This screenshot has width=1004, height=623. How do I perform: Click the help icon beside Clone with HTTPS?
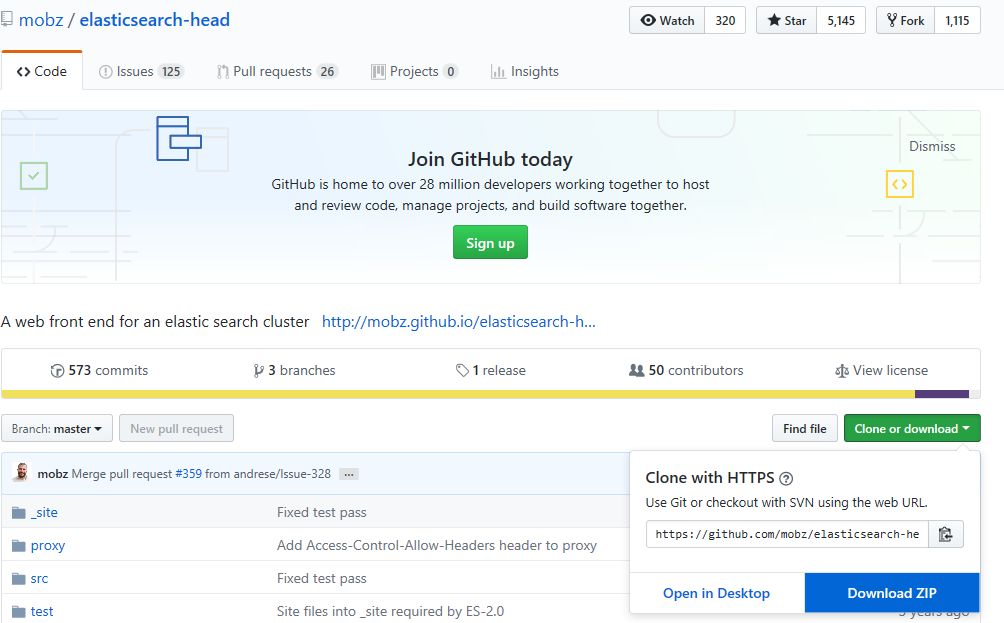[786, 478]
